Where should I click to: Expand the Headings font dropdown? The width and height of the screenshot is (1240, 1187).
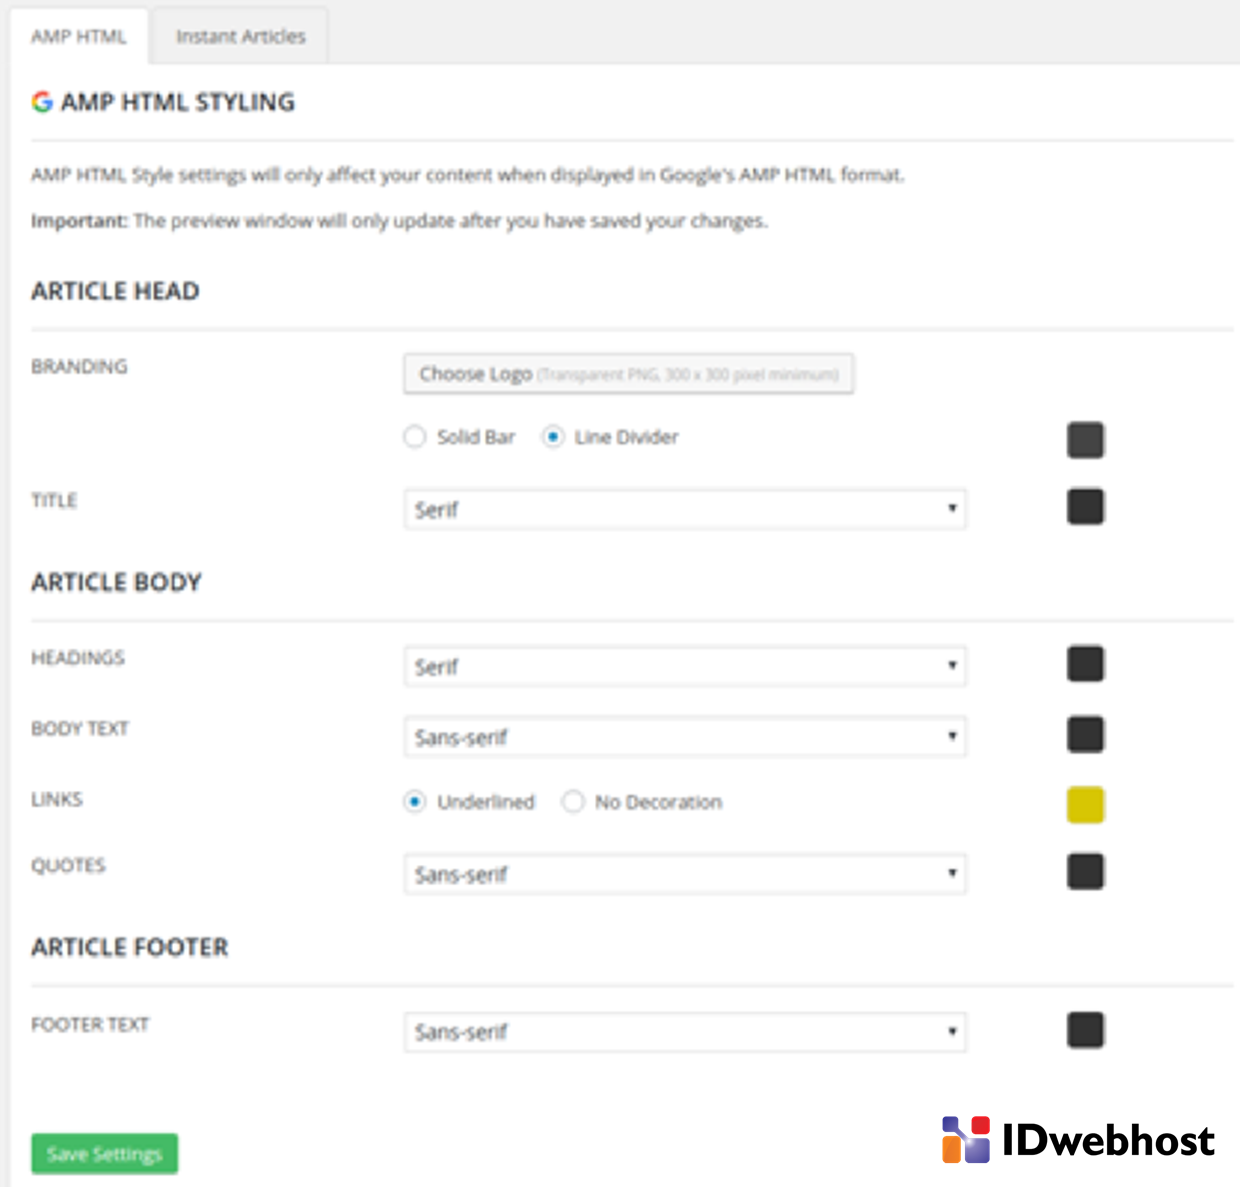click(x=685, y=666)
